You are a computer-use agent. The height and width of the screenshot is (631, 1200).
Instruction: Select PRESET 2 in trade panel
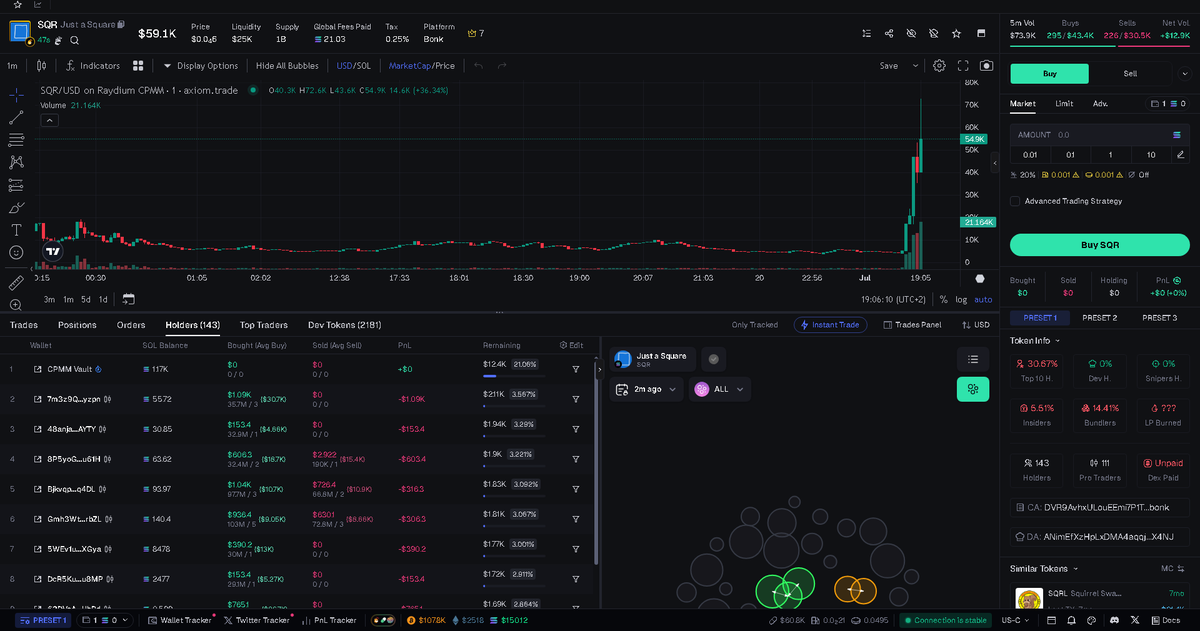click(x=1099, y=317)
